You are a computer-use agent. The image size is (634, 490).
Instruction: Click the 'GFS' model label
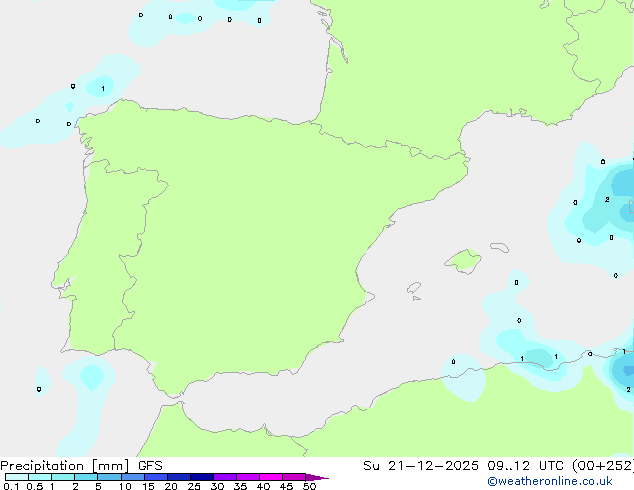(x=150, y=466)
